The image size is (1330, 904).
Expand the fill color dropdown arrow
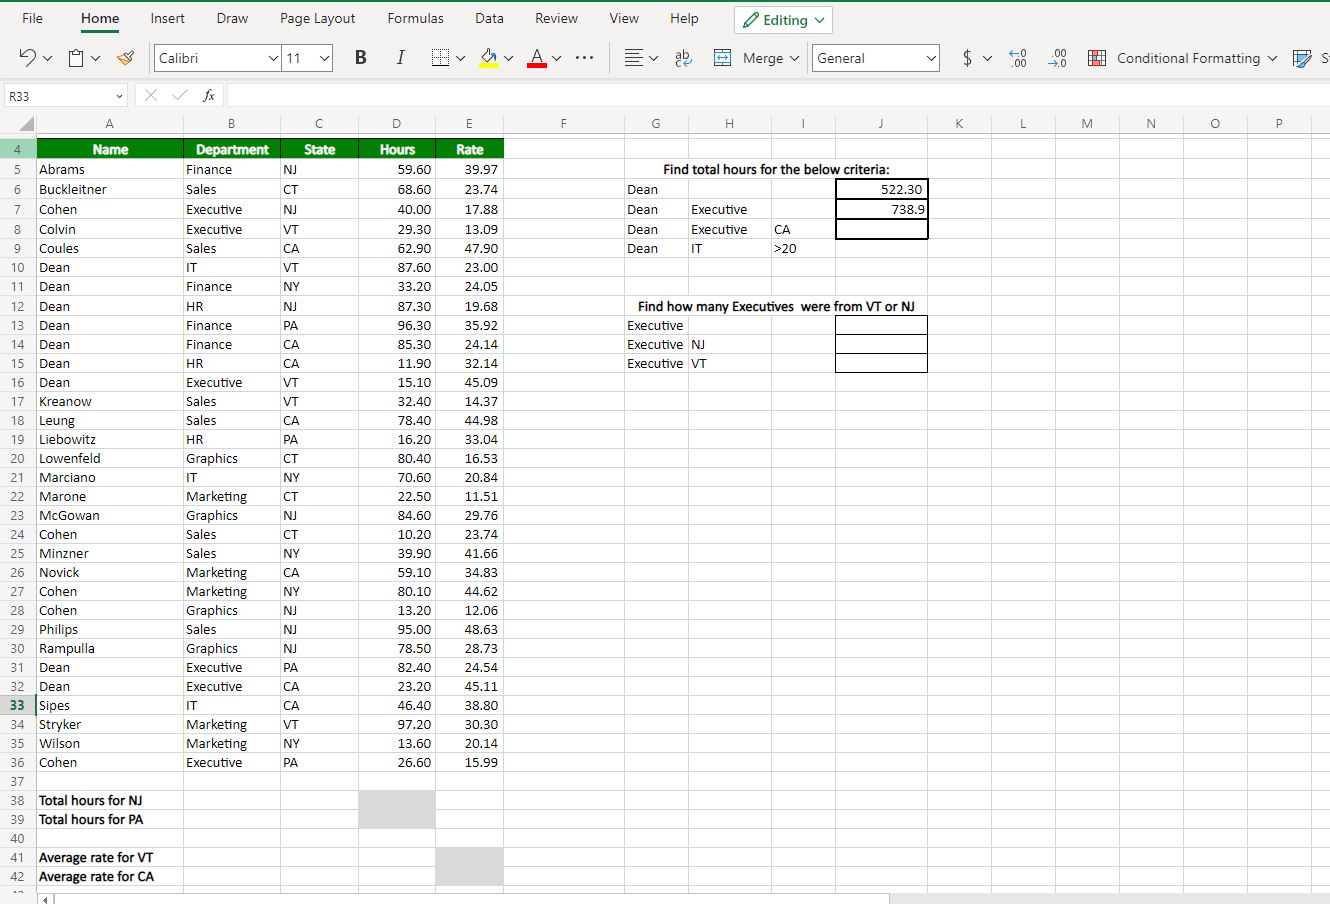point(508,59)
